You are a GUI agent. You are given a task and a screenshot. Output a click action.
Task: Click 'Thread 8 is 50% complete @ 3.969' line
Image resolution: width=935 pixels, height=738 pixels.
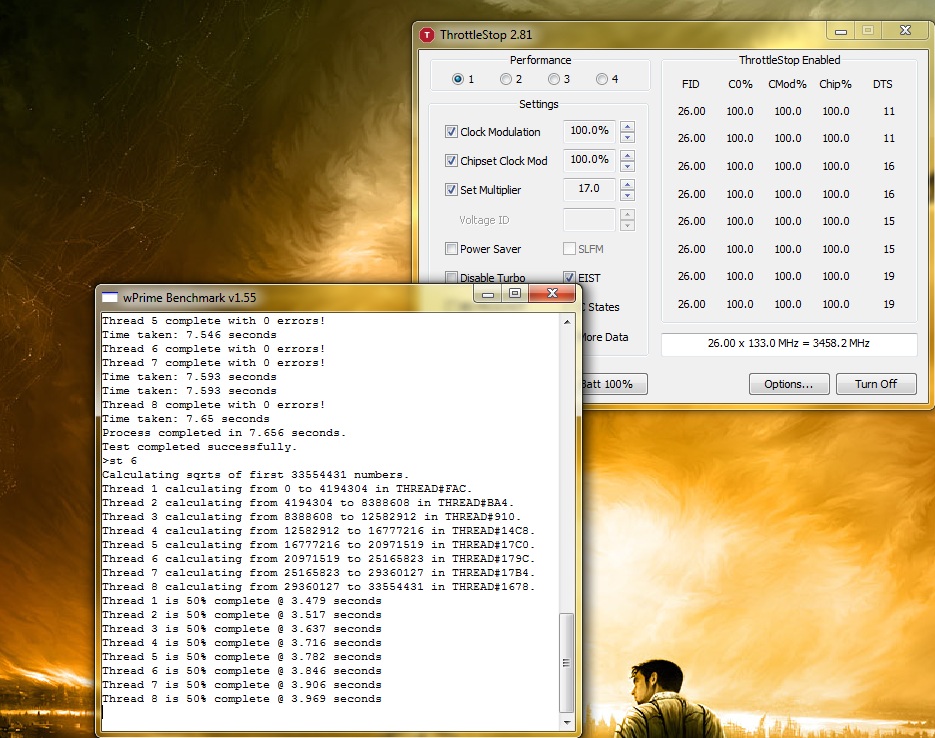pyautogui.click(x=242, y=699)
